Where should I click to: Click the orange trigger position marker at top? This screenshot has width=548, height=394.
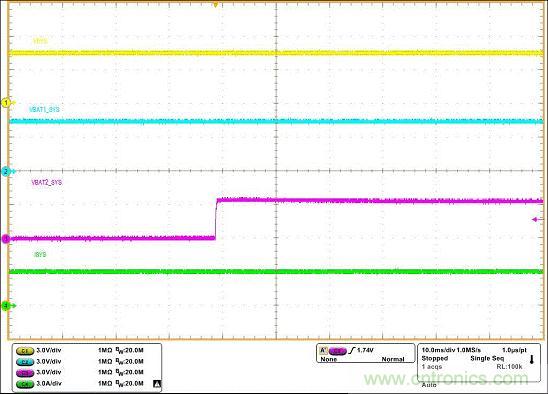[216, 5]
